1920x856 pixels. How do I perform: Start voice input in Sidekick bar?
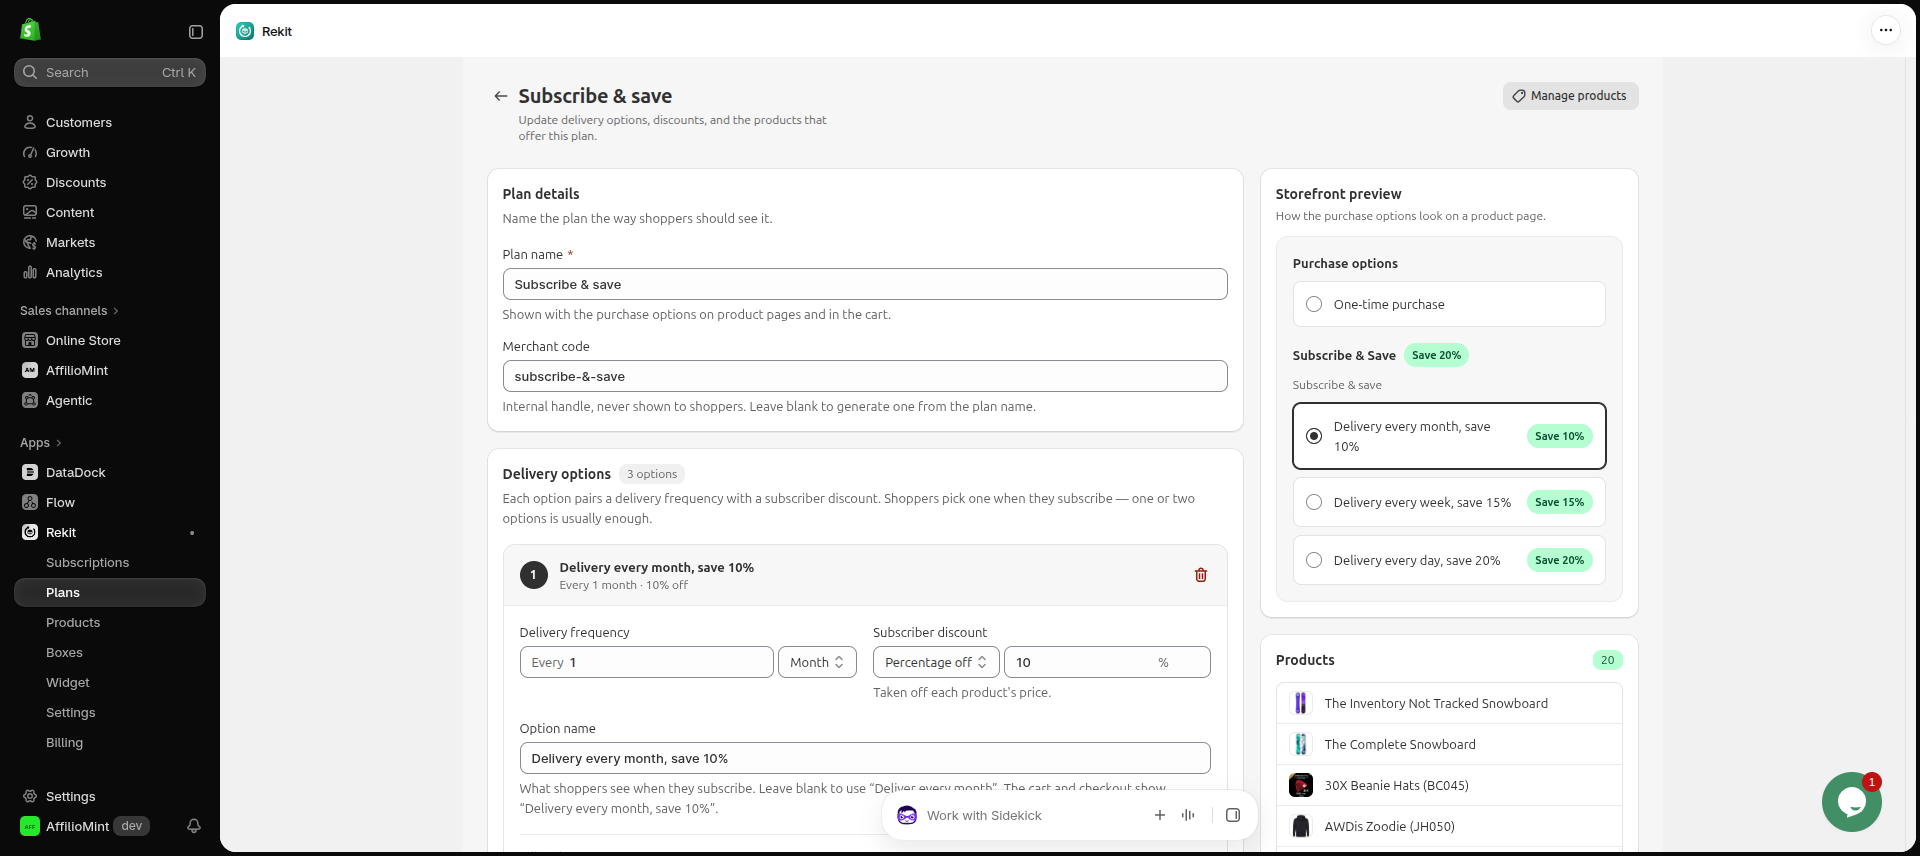[1188, 815]
